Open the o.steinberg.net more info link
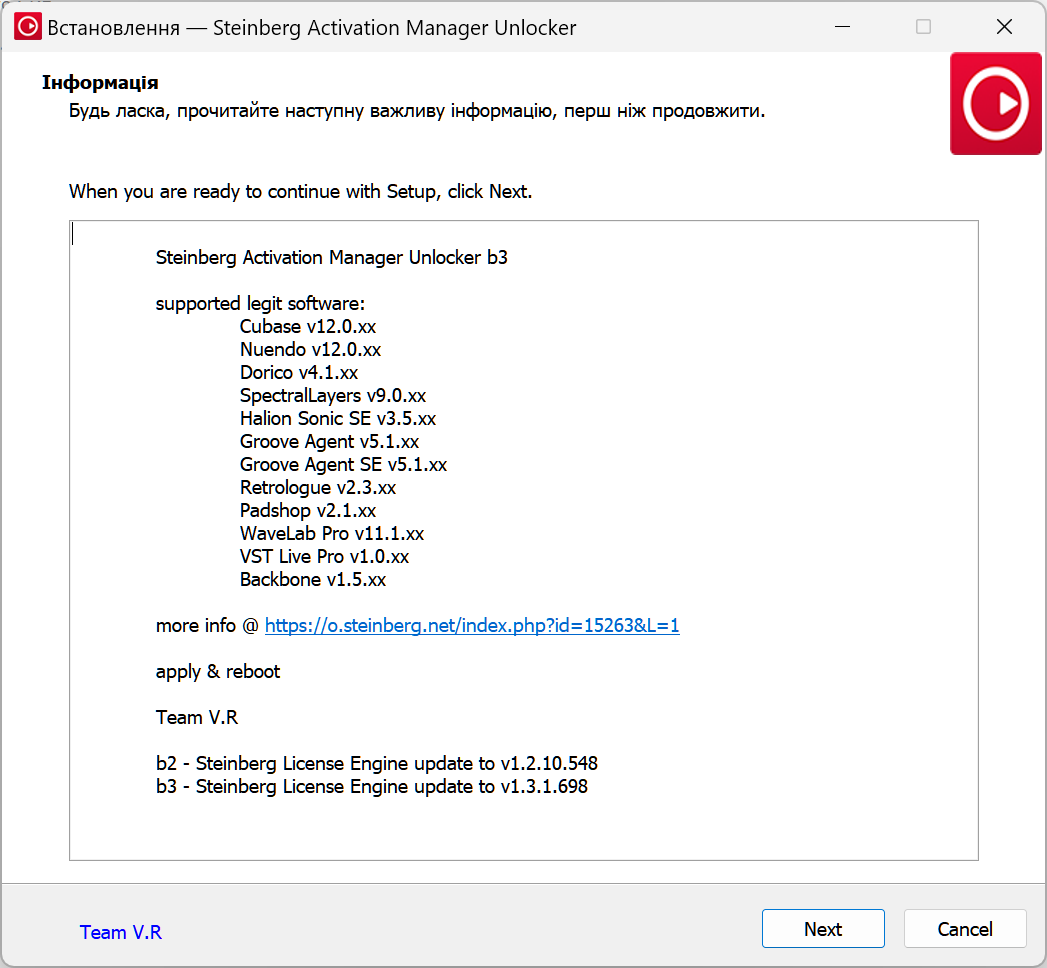Screen dimensions: 1047x968 (x=472, y=626)
